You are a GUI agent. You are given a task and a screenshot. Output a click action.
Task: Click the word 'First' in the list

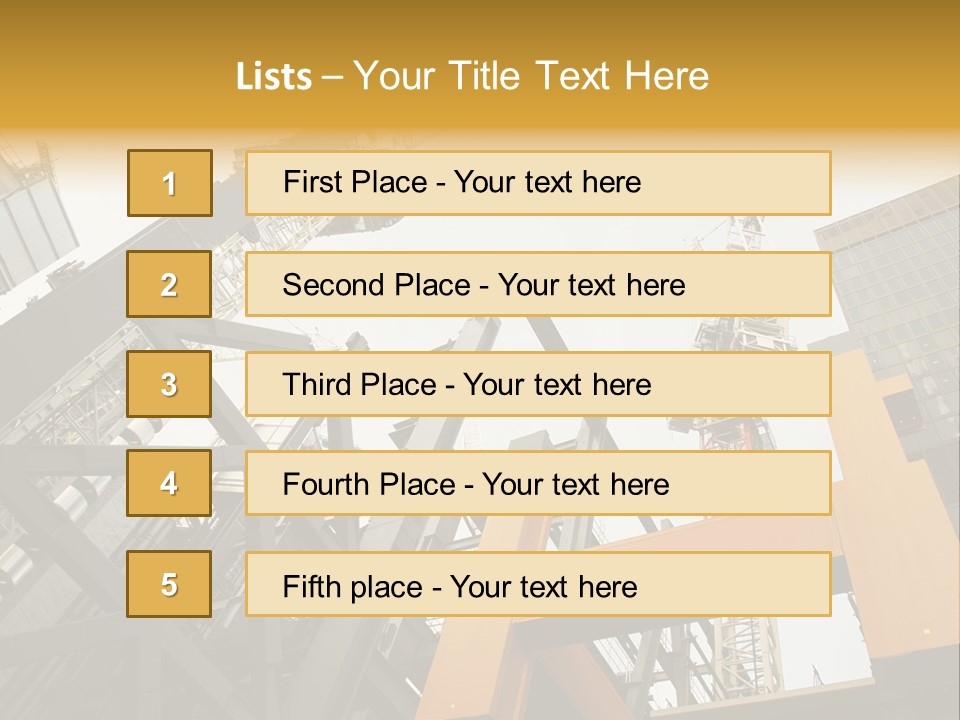(314, 182)
